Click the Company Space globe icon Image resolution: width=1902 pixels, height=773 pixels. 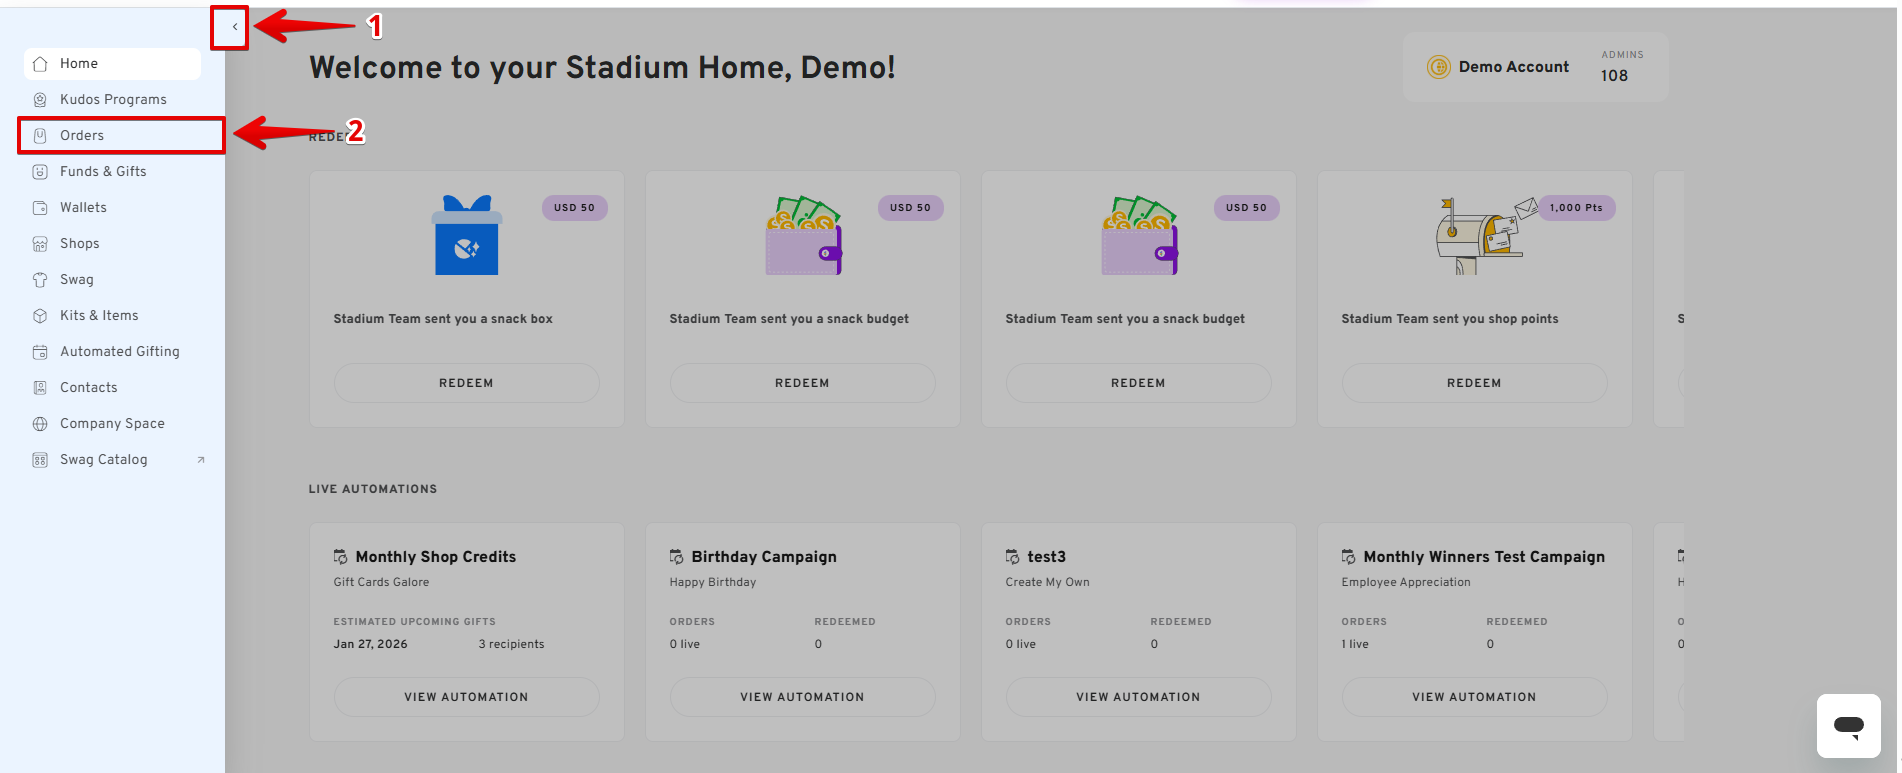click(x=40, y=424)
